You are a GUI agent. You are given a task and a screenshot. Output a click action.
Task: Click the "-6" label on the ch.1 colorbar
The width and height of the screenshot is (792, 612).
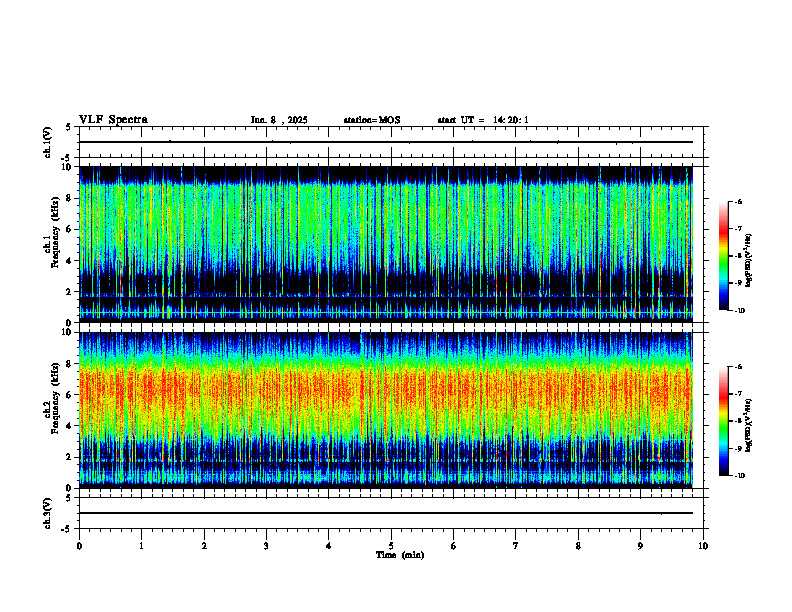tap(738, 202)
